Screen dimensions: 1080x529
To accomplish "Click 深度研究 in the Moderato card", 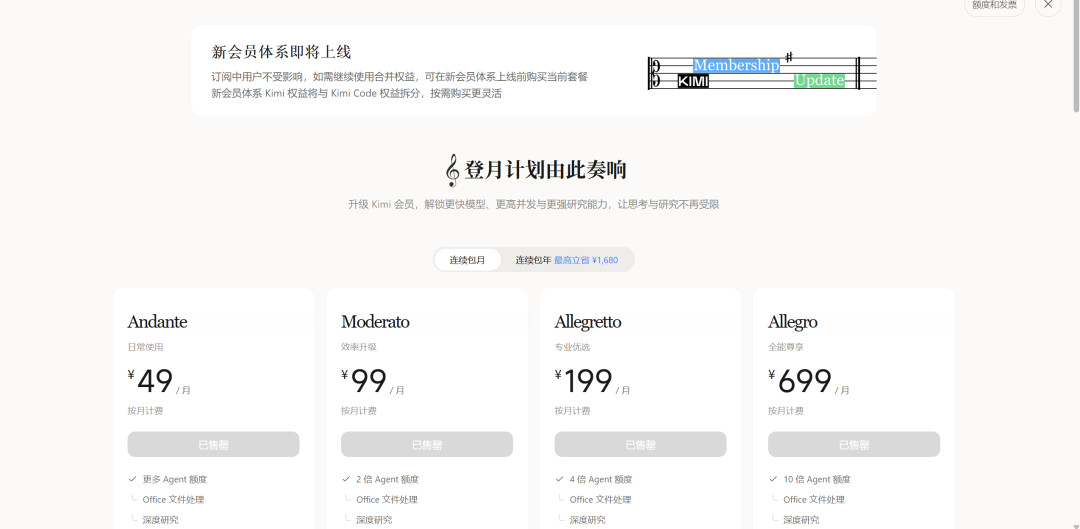I will 374,520.
